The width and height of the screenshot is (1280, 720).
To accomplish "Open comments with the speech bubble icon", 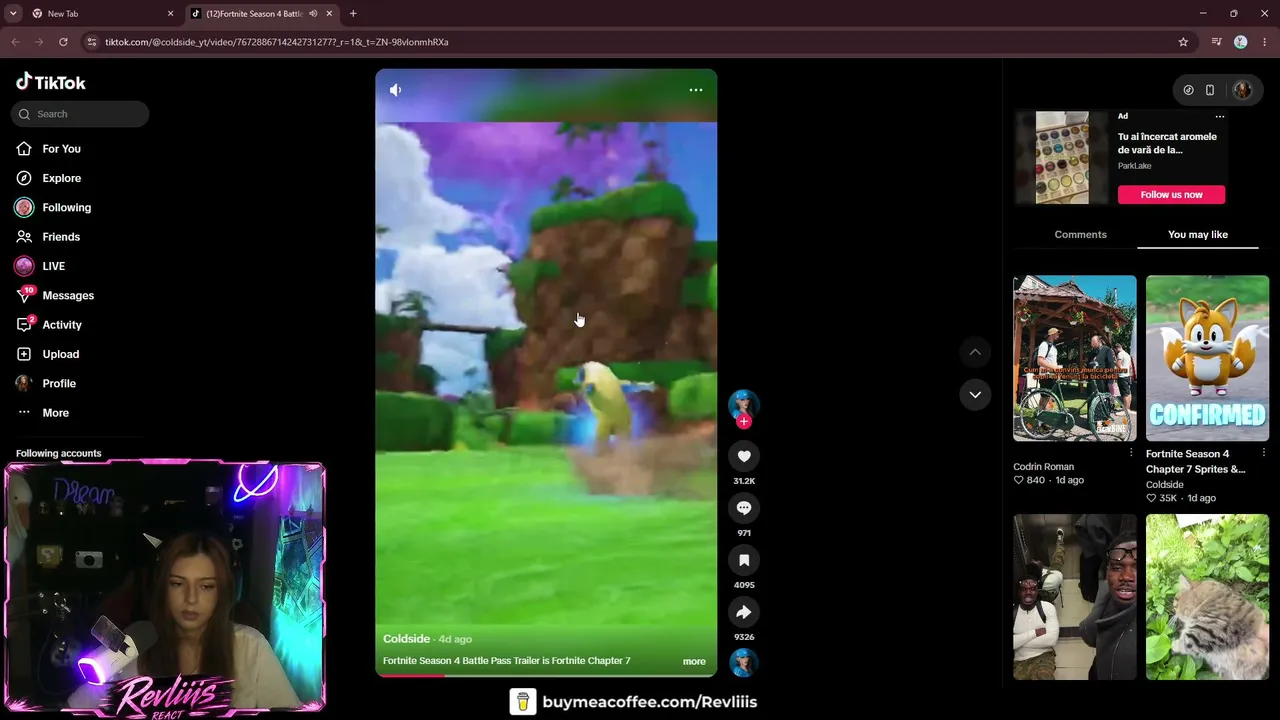I will tap(744, 508).
